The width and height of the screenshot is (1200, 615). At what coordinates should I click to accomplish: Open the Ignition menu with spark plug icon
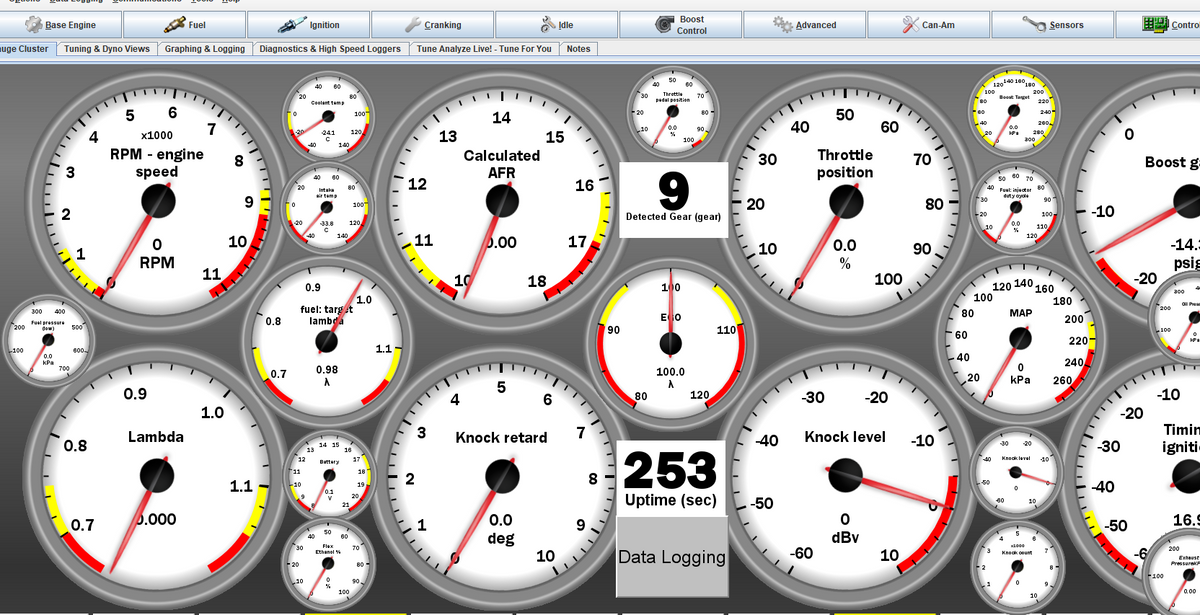[309, 24]
